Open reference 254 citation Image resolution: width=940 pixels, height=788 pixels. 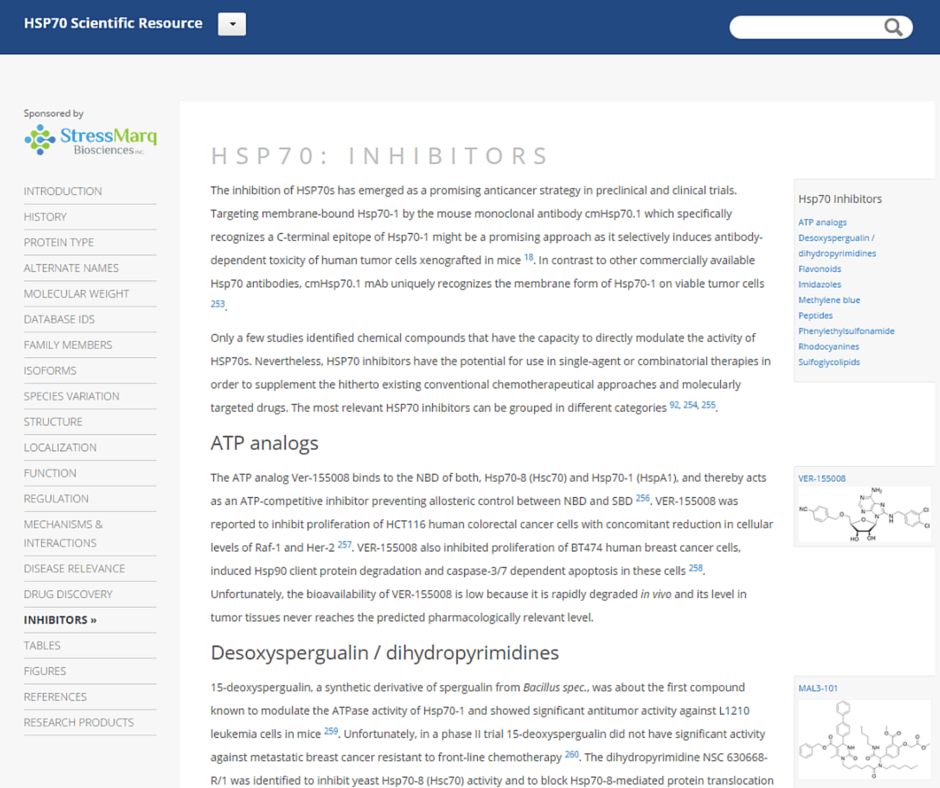pos(690,405)
